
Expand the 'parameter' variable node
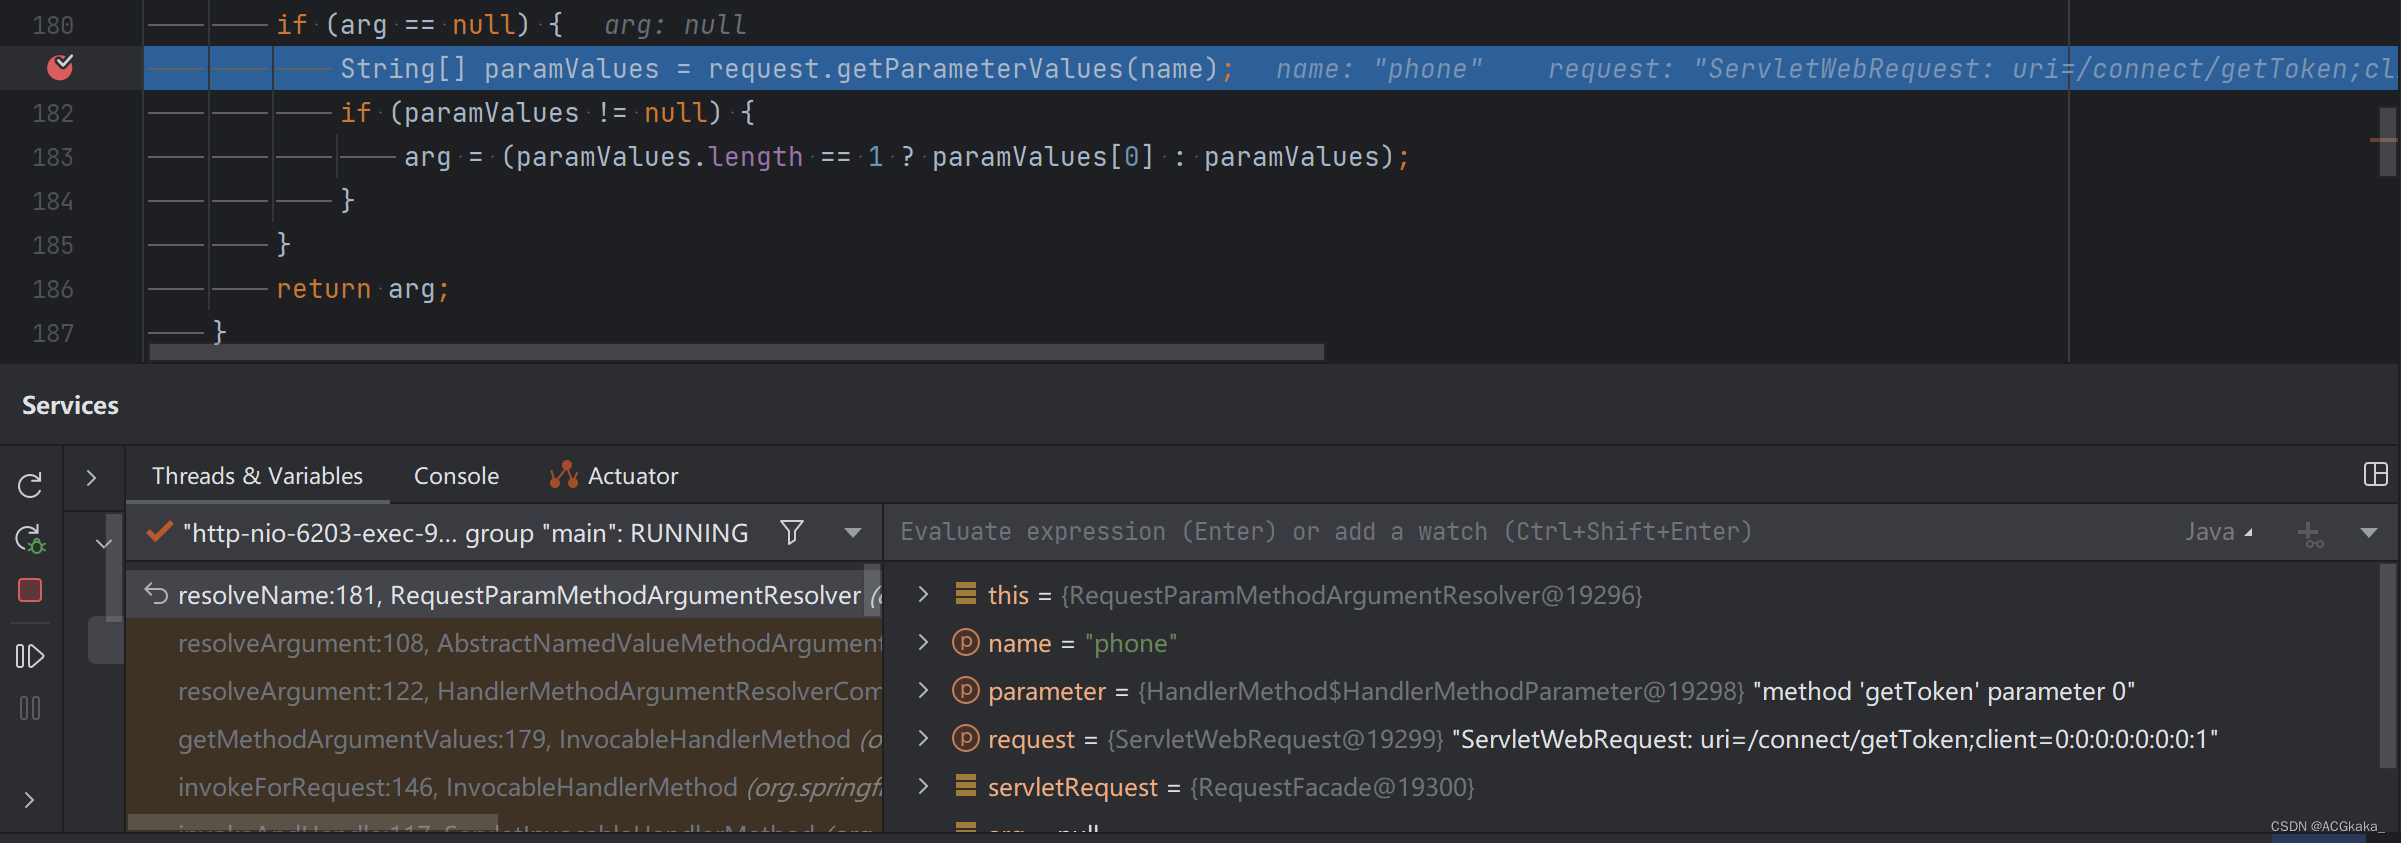point(923,690)
